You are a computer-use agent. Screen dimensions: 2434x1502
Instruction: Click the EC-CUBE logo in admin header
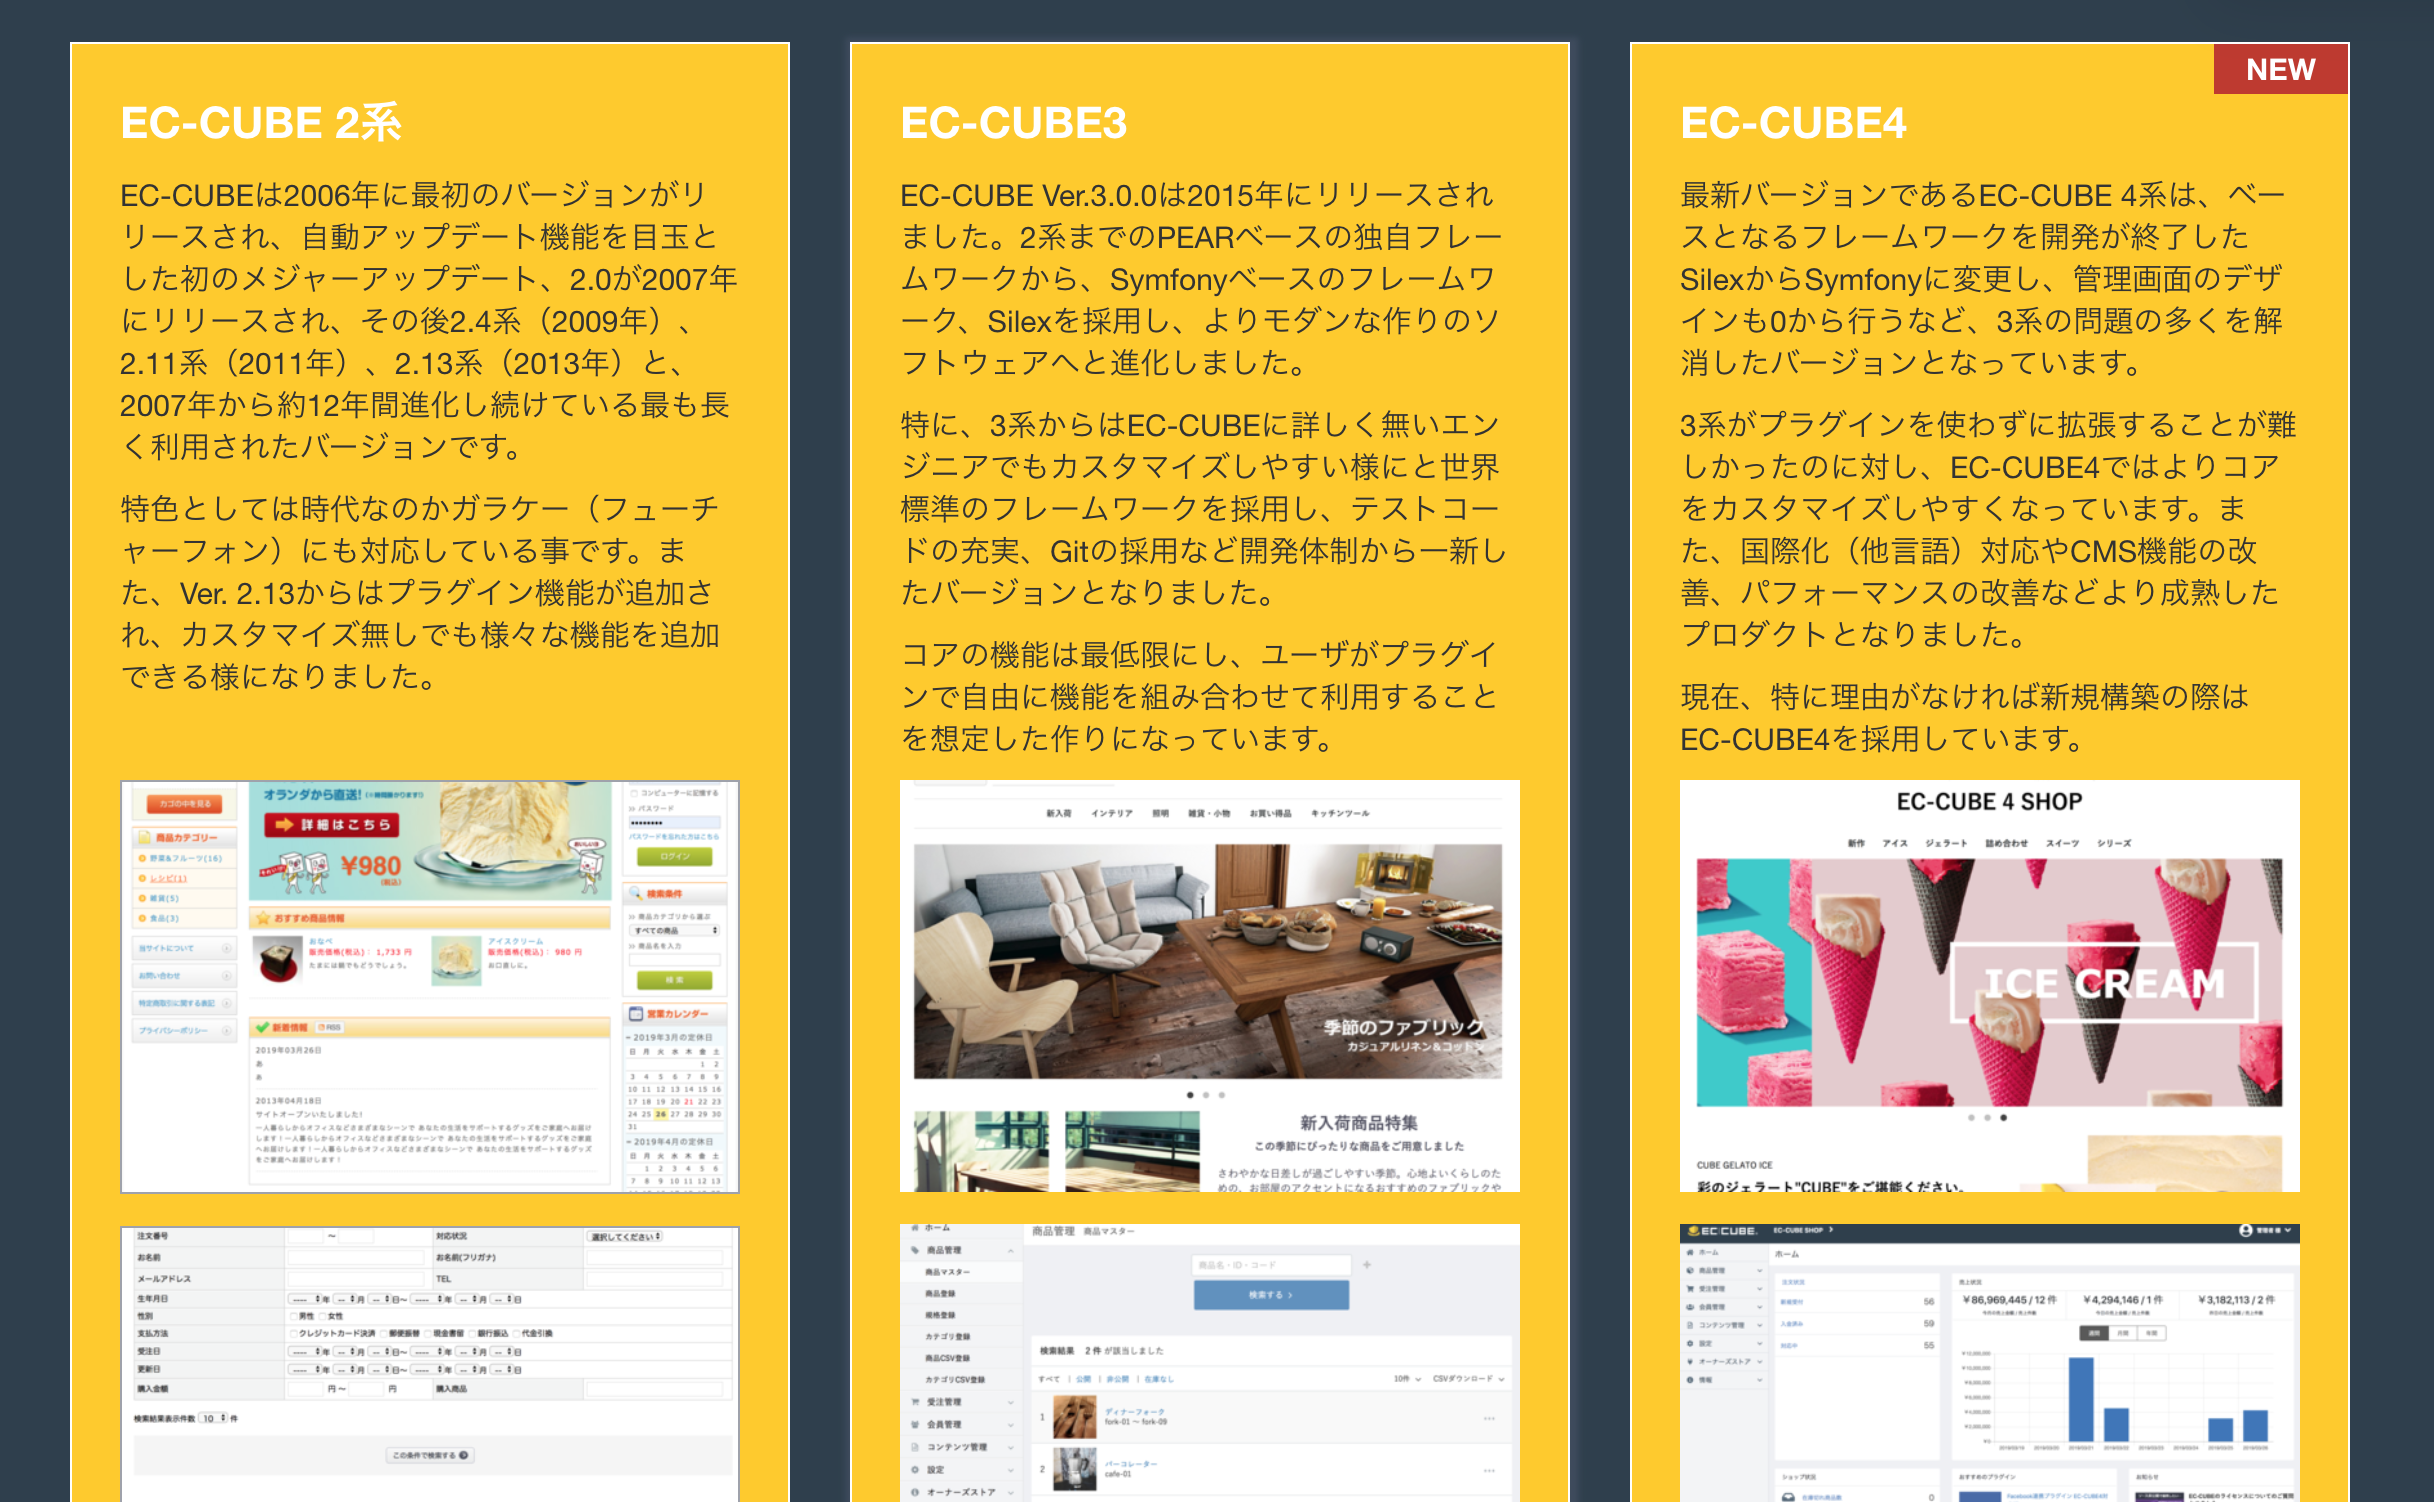pos(1722,1231)
